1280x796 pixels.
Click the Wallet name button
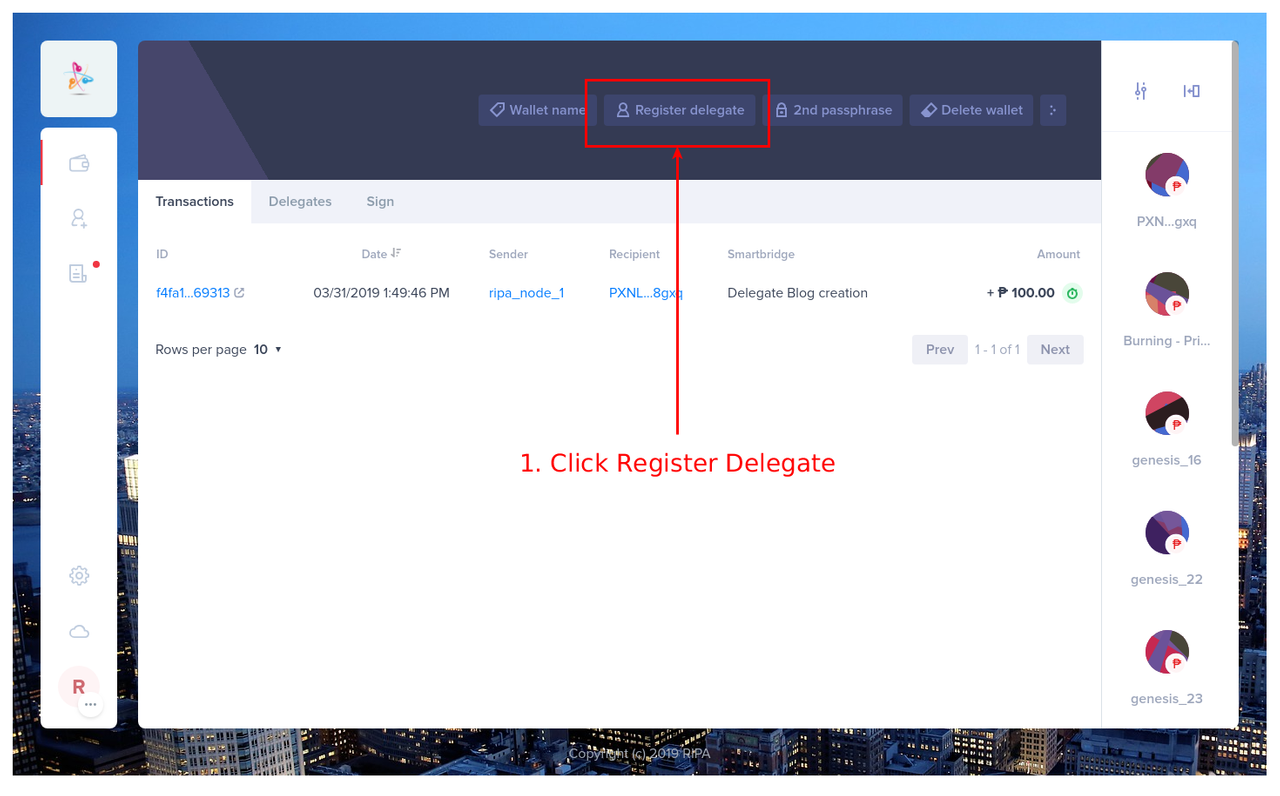537,110
